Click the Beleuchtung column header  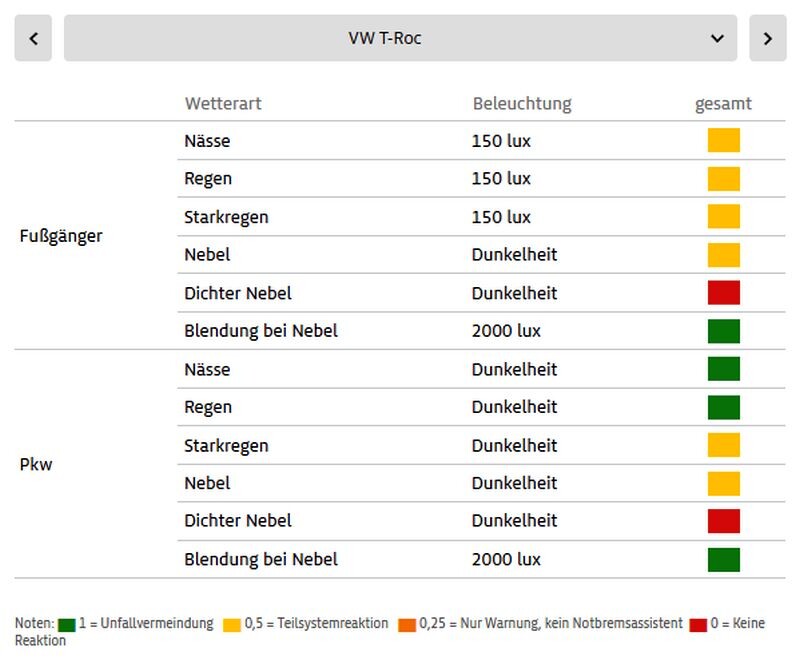click(521, 104)
